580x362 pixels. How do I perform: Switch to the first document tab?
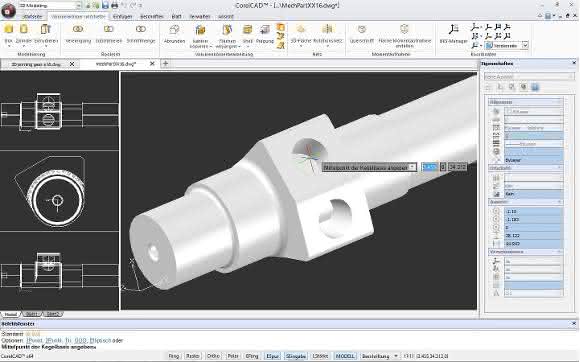coord(36,64)
